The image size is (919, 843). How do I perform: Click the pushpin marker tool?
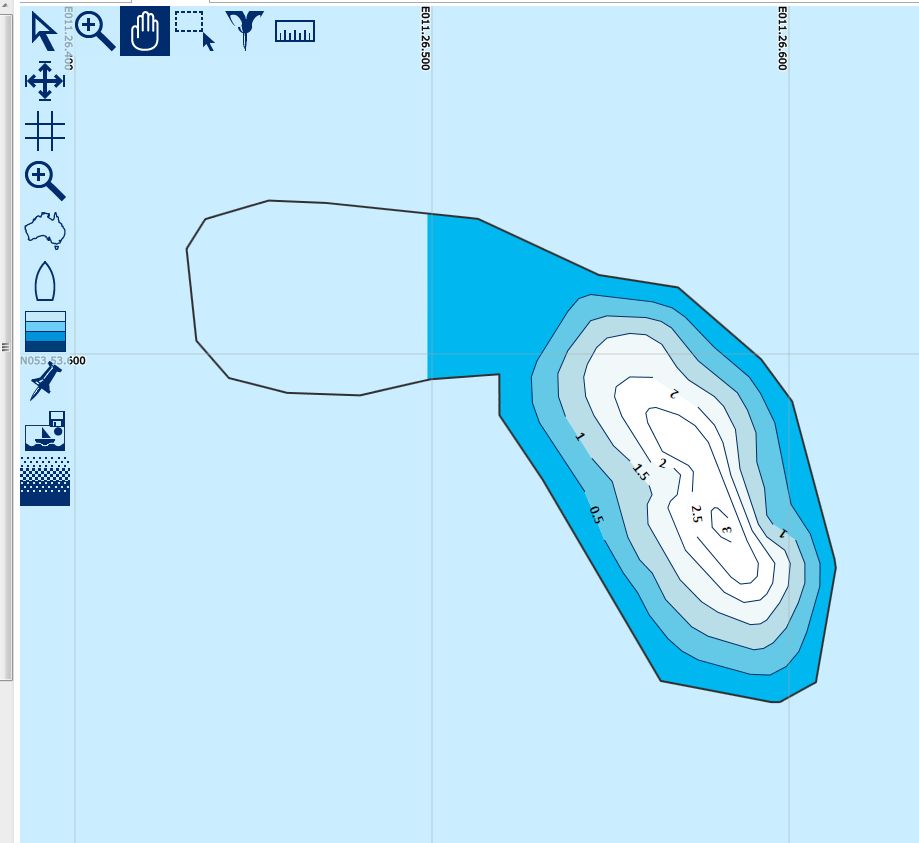(x=44, y=381)
